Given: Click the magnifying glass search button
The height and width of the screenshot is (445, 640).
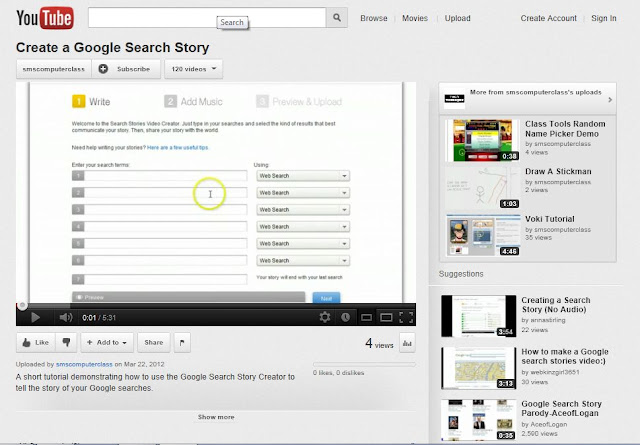Looking at the screenshot, I should 337,18.
